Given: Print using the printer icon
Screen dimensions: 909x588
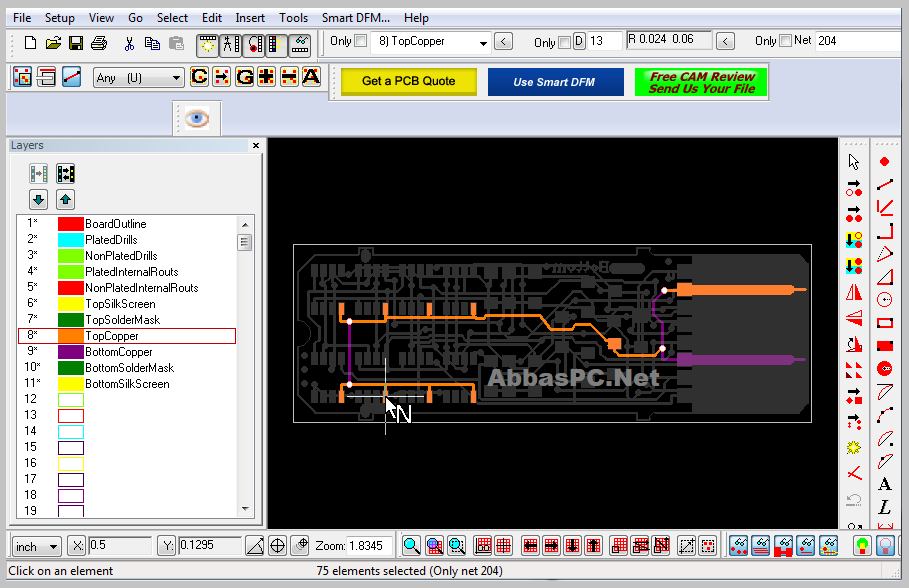Looking at the screenshot, I should [99, 43].
